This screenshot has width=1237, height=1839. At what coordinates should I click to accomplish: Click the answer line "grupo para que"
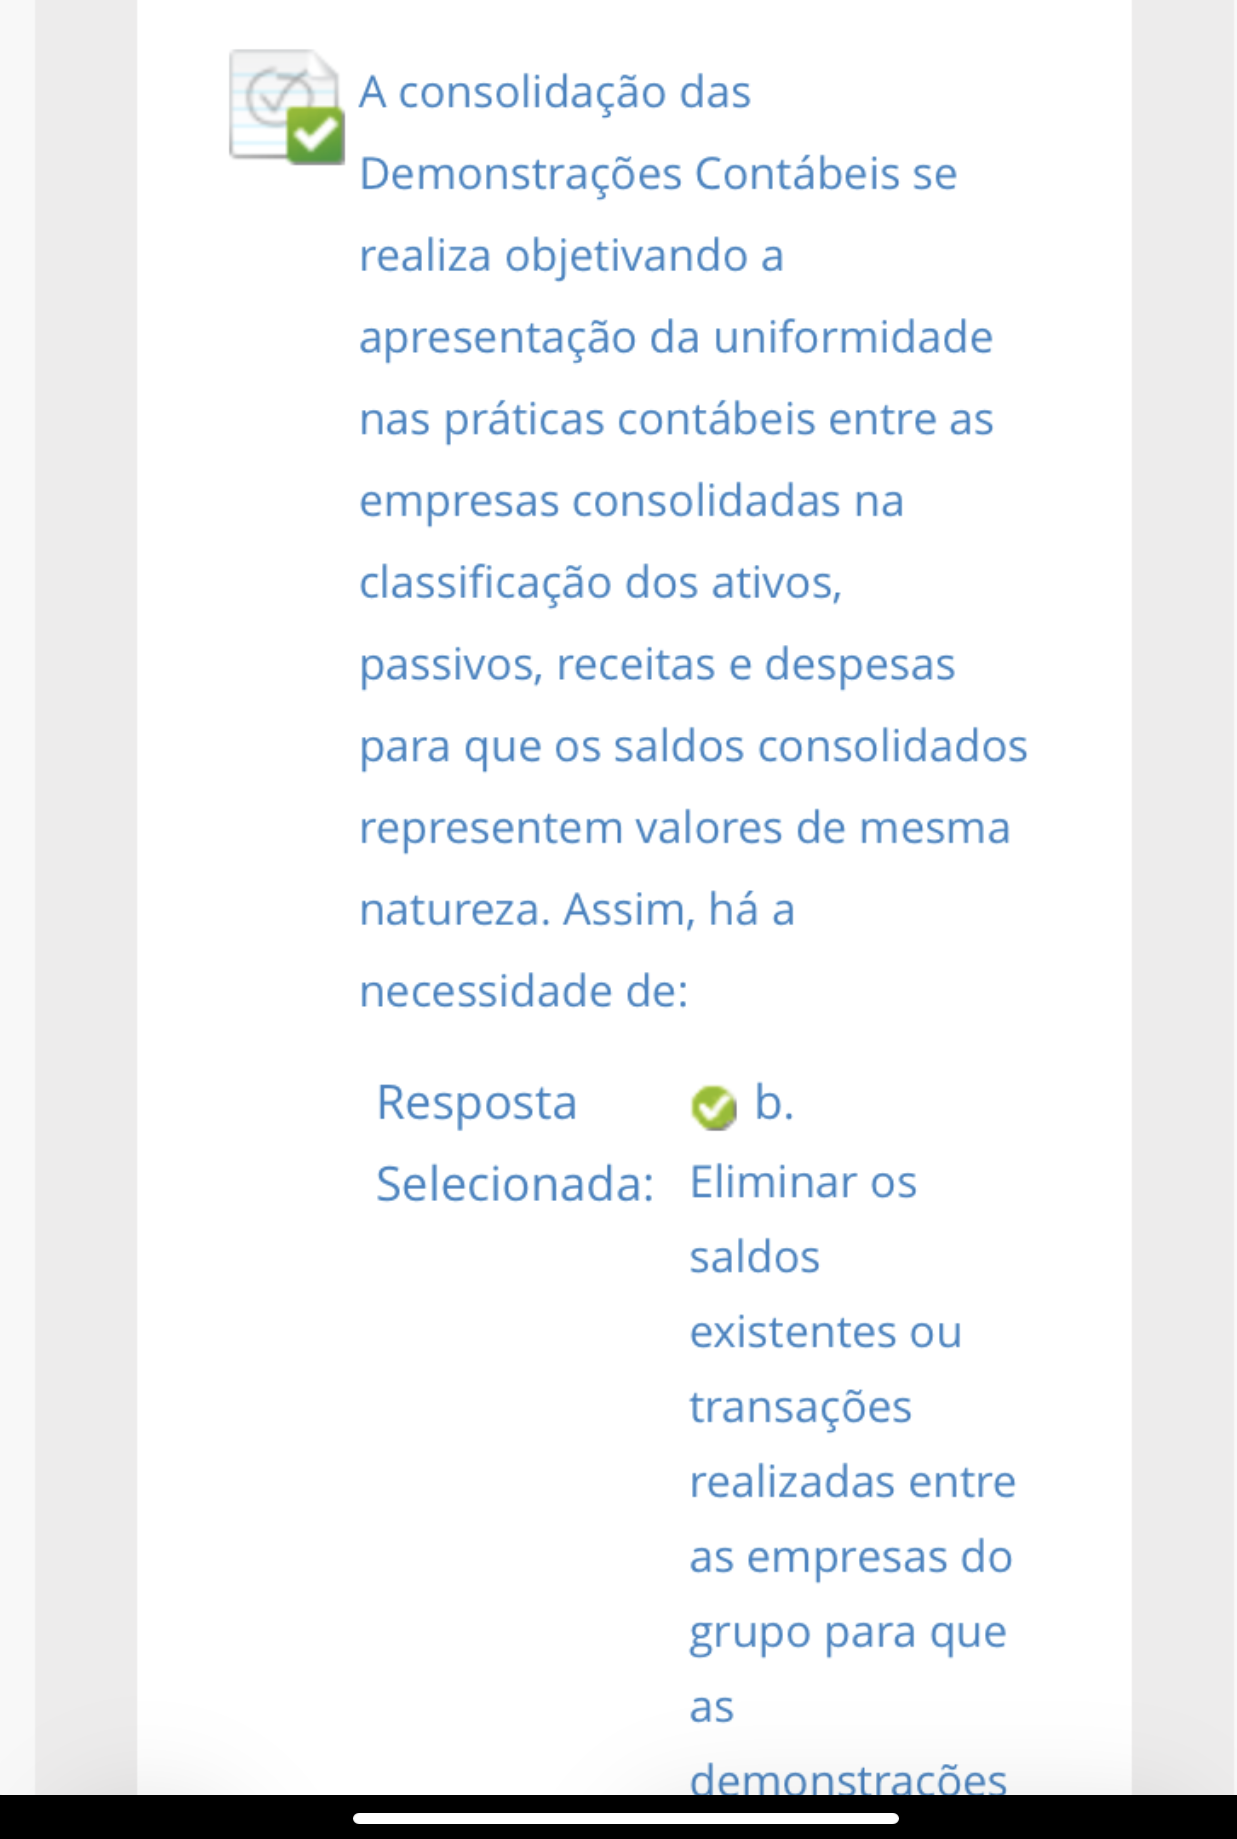click(847, 1632)
